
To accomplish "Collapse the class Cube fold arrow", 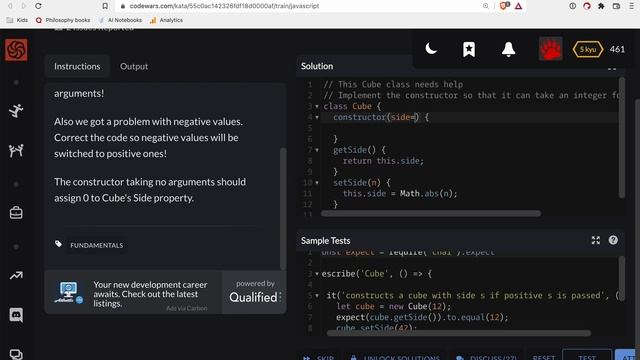I will 317,106.
